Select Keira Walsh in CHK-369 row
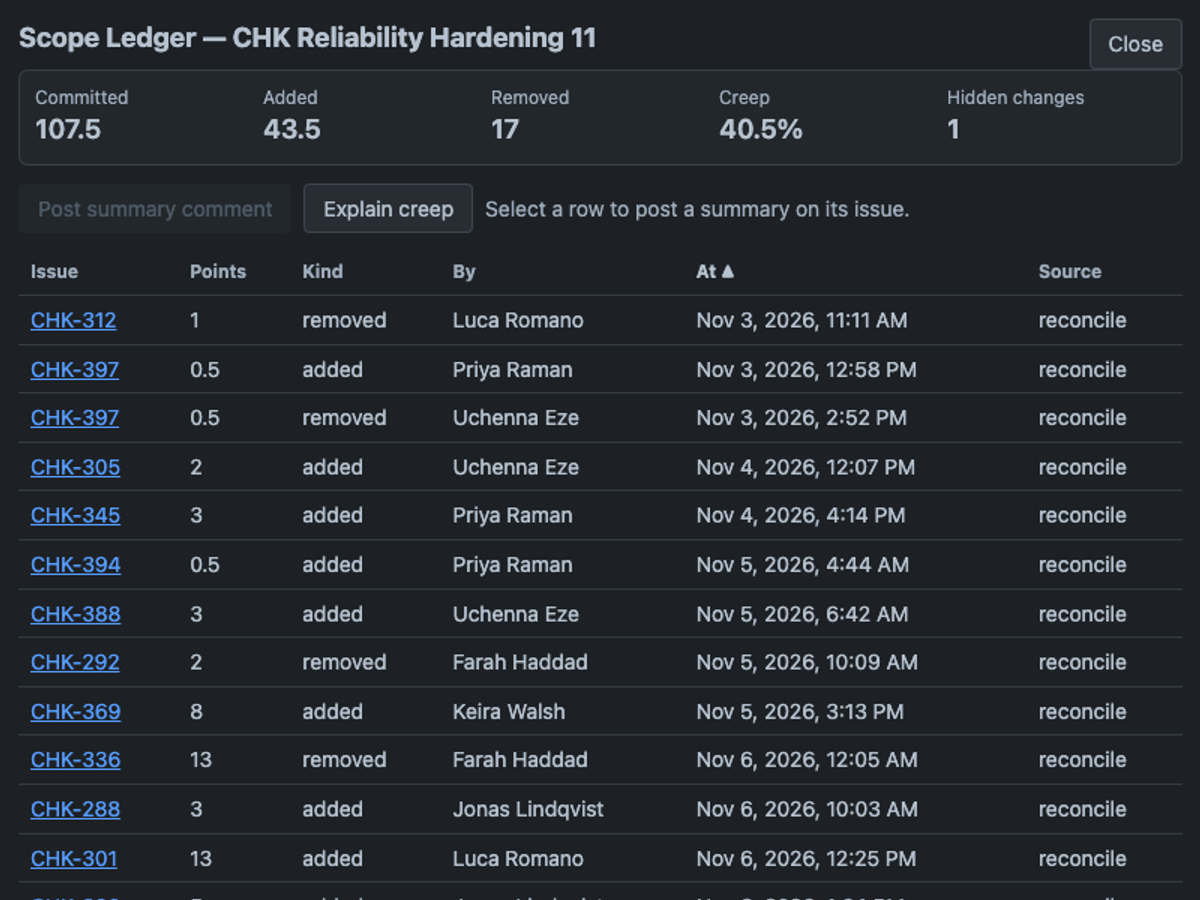1200x900 pixels. [x=509, y=712]
